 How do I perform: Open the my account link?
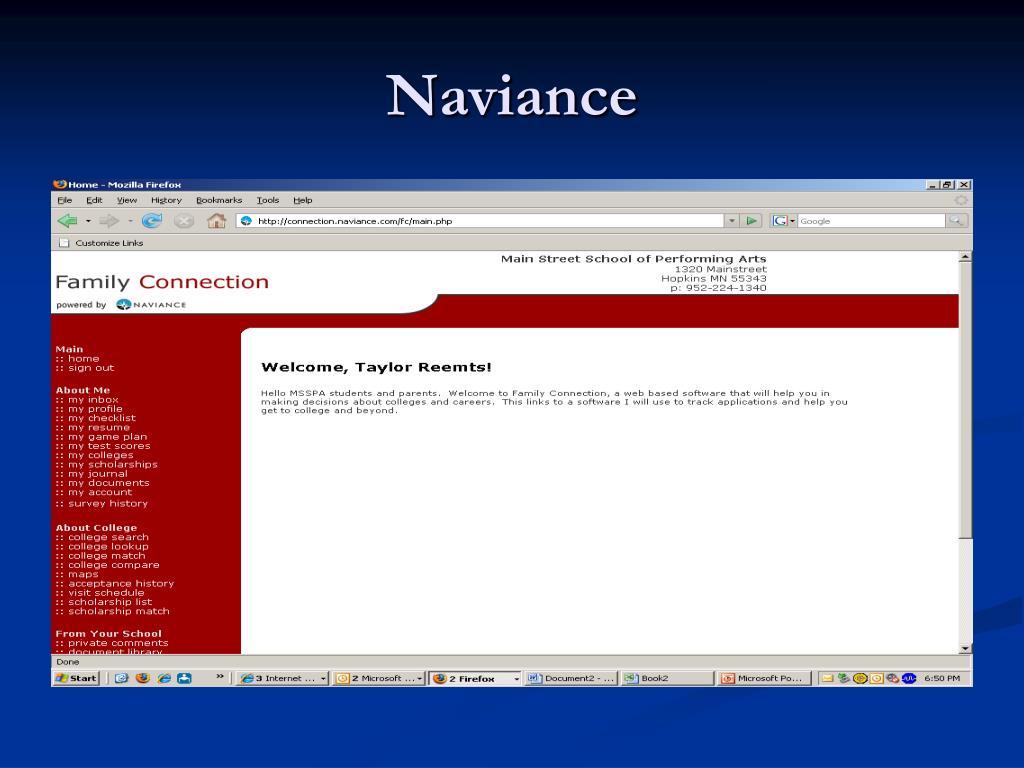coord(100,492)
